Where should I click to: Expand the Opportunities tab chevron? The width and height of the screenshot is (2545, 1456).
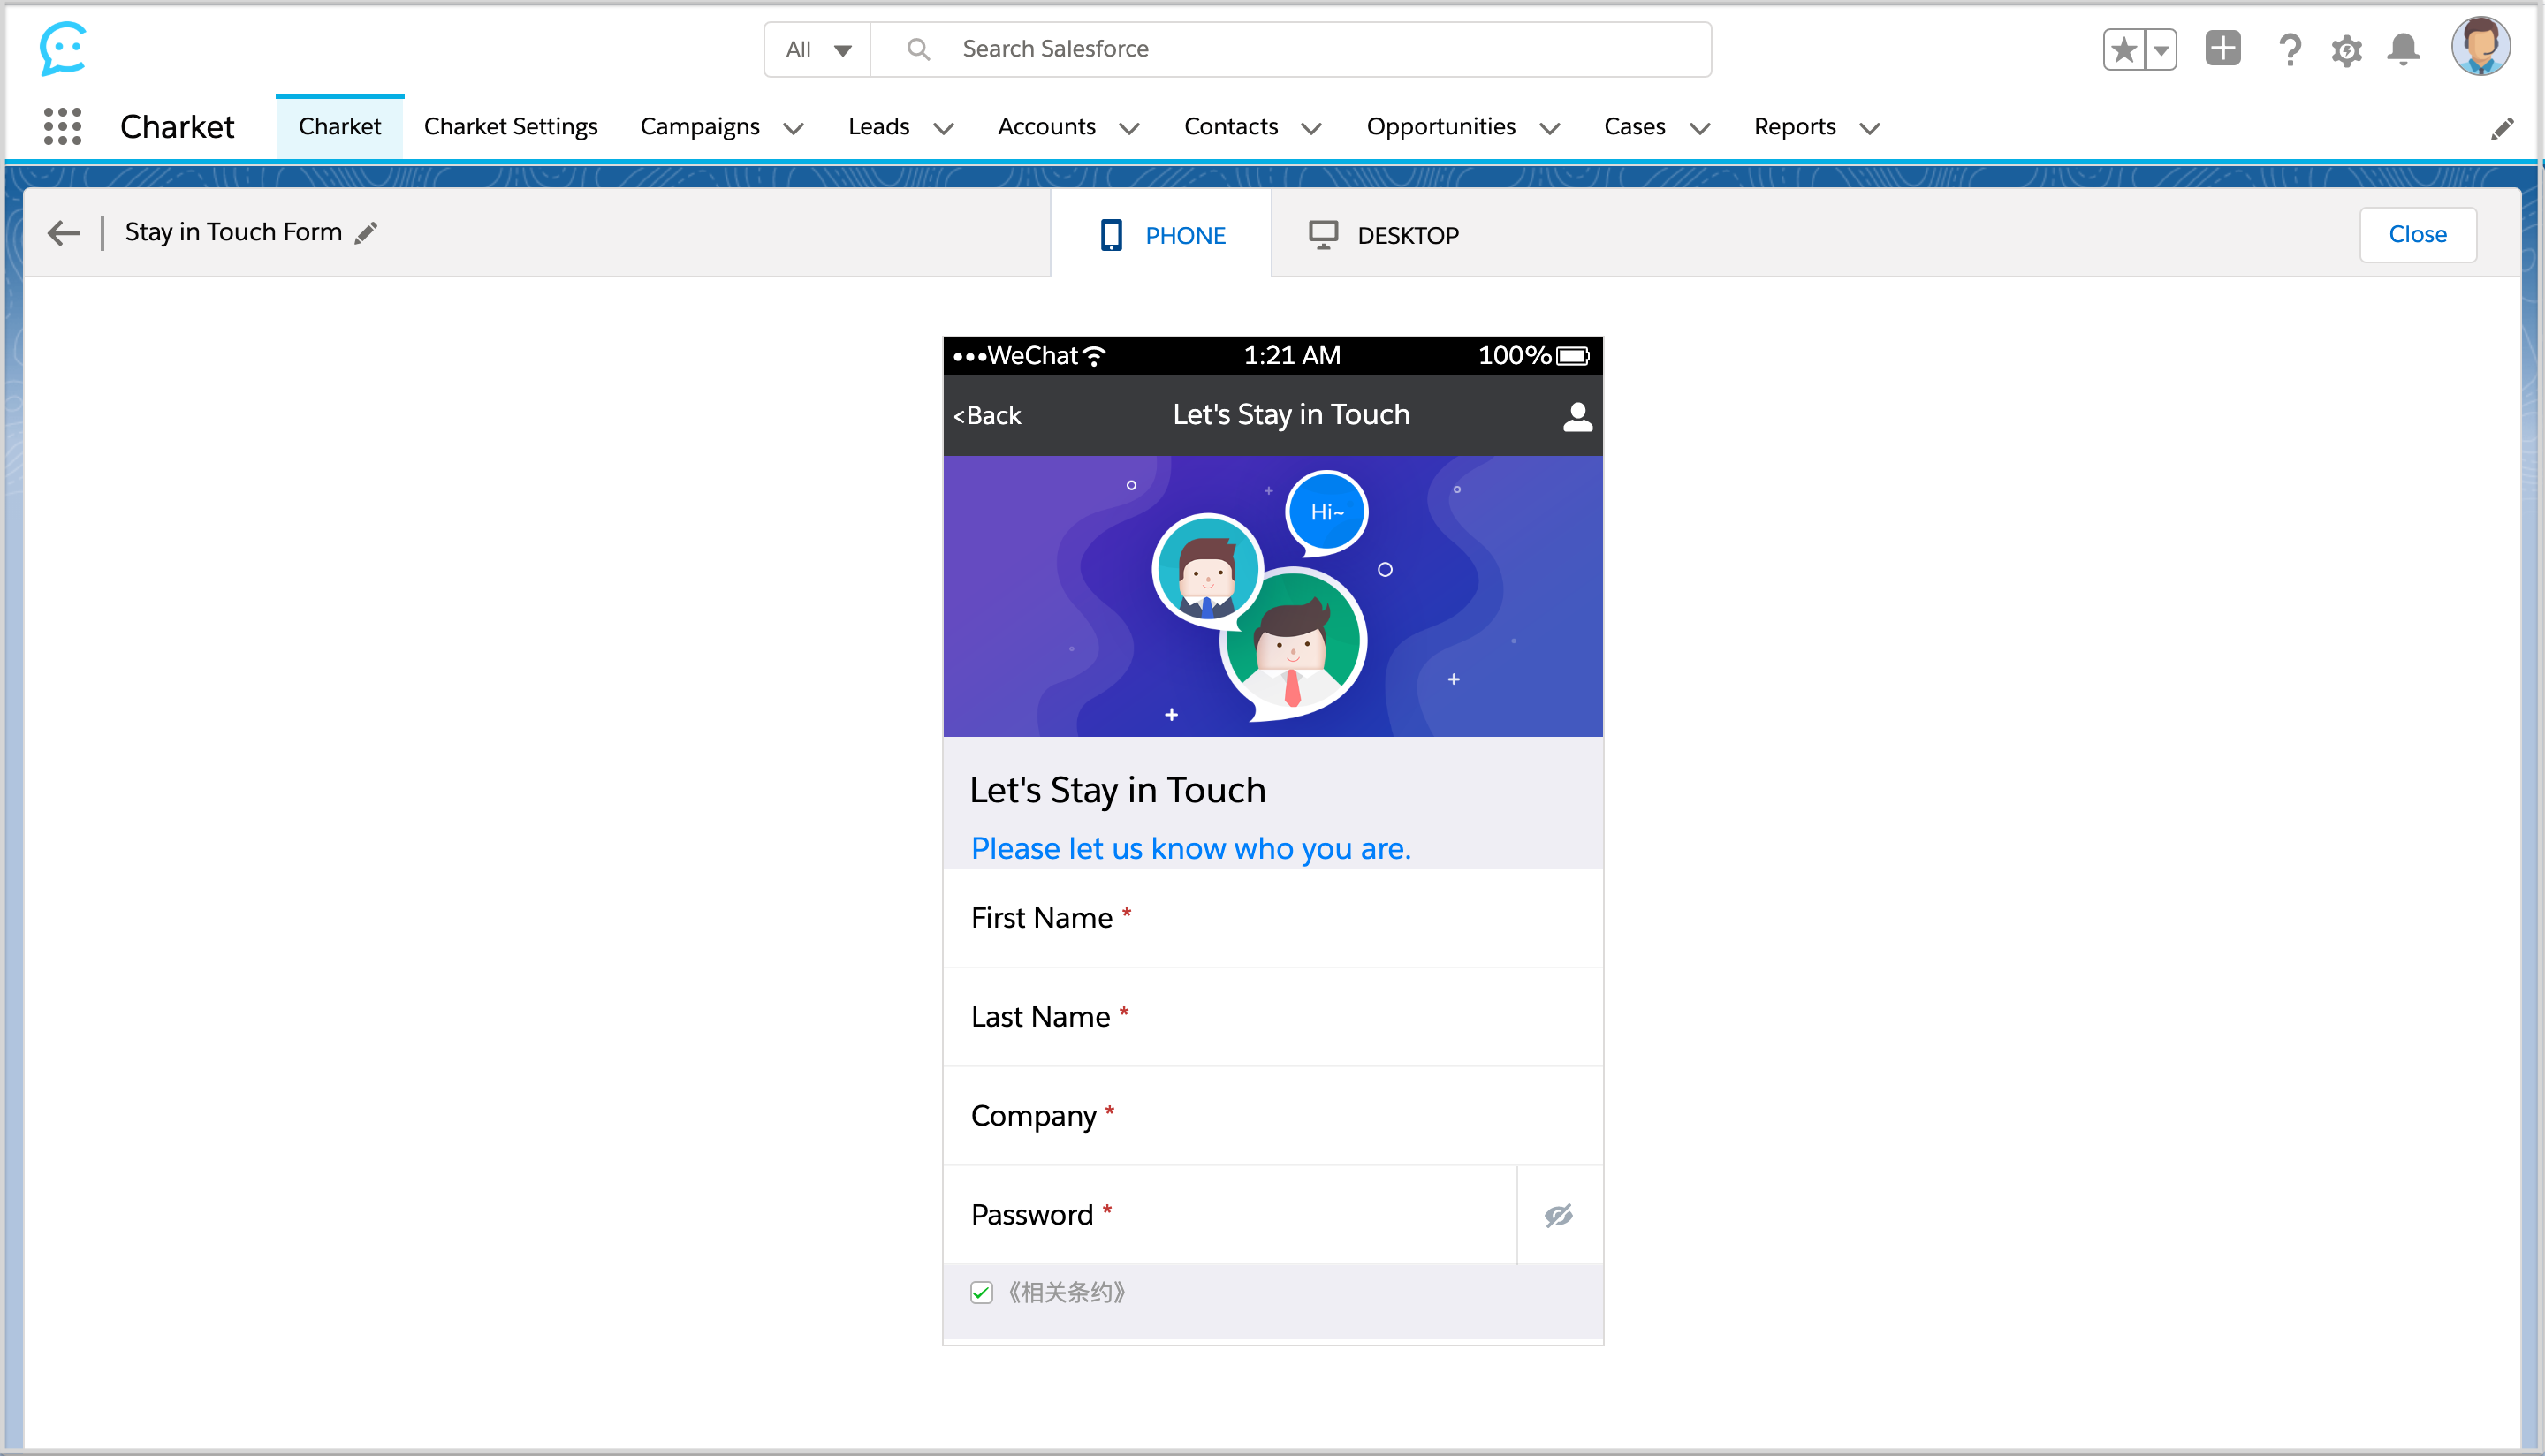tap(1550, 128)
